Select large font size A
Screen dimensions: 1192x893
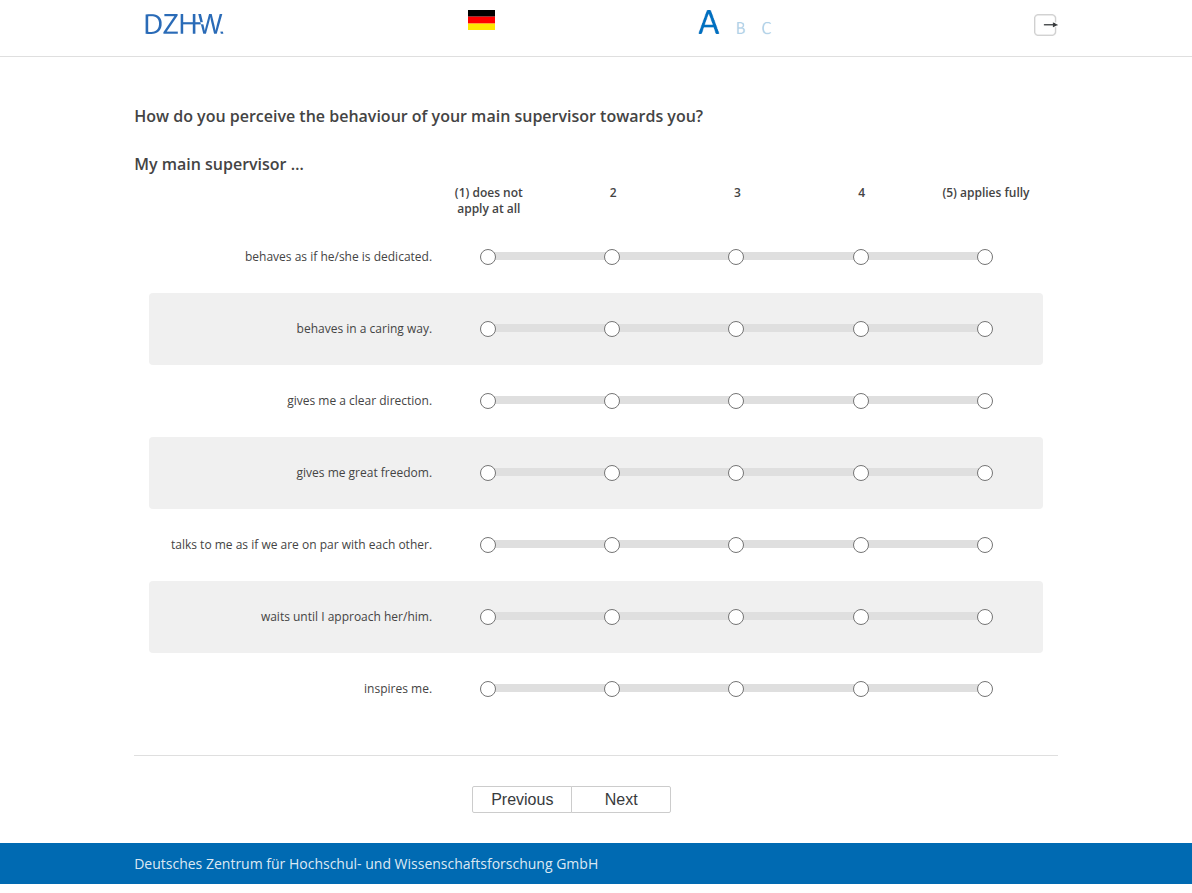pos(709,24)
